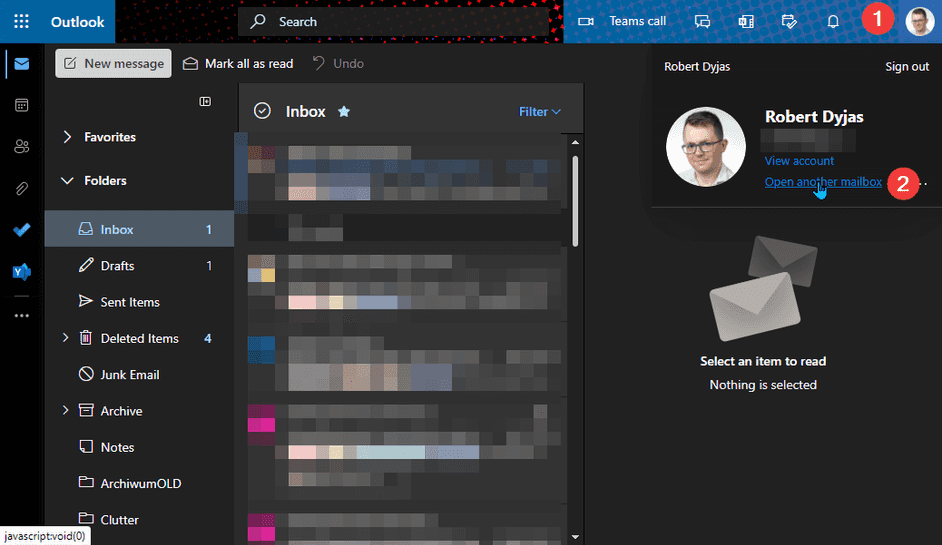Open the Files attachments module
This screenshot has width=942, height=545.
[x=22, y=189]
